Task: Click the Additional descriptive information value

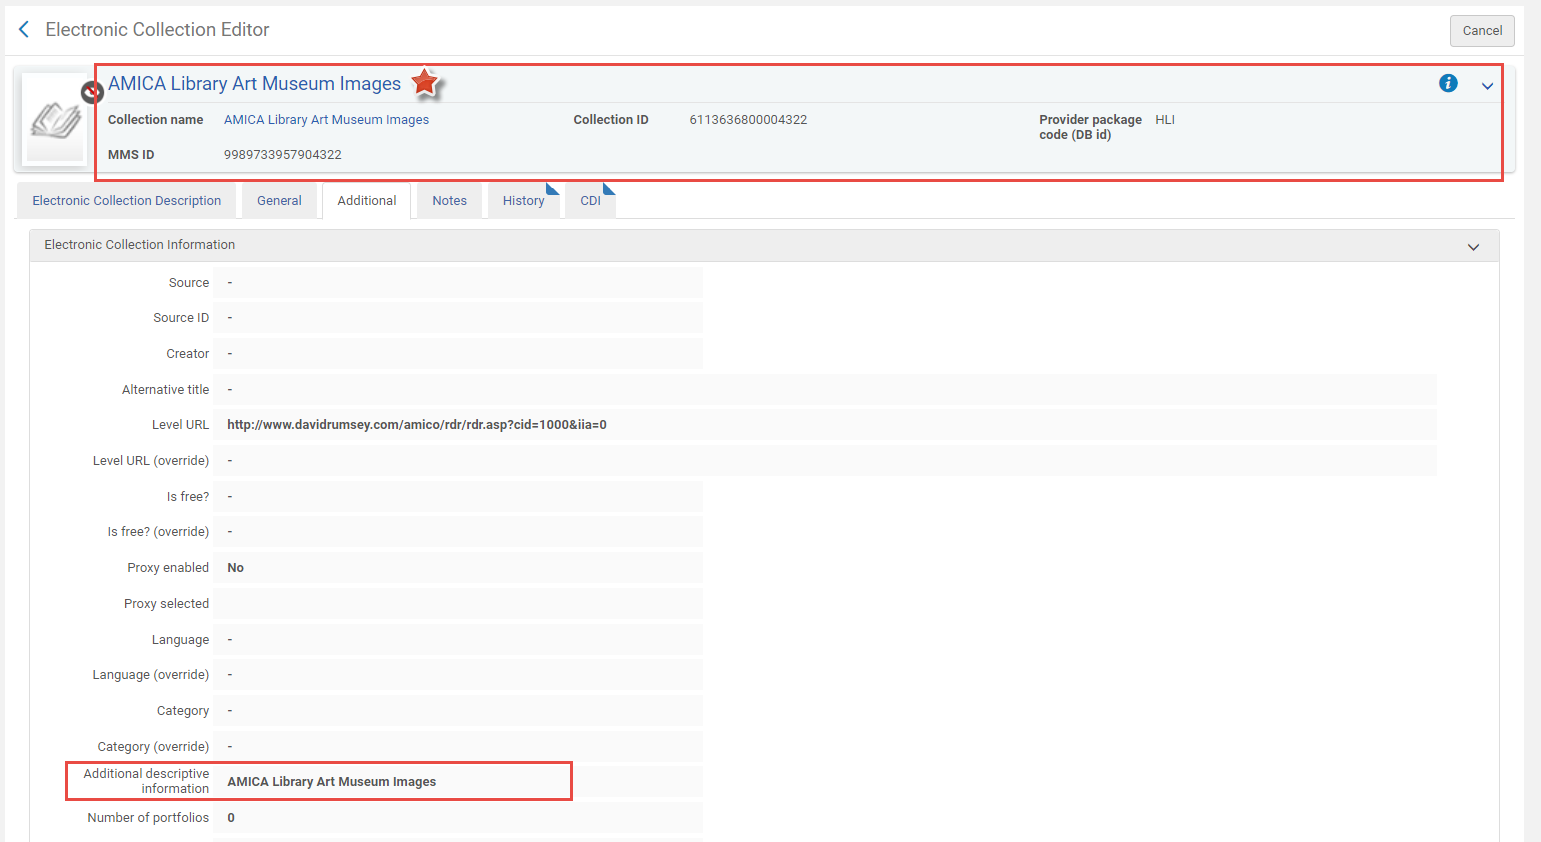Action: click(x=332, y=782)
